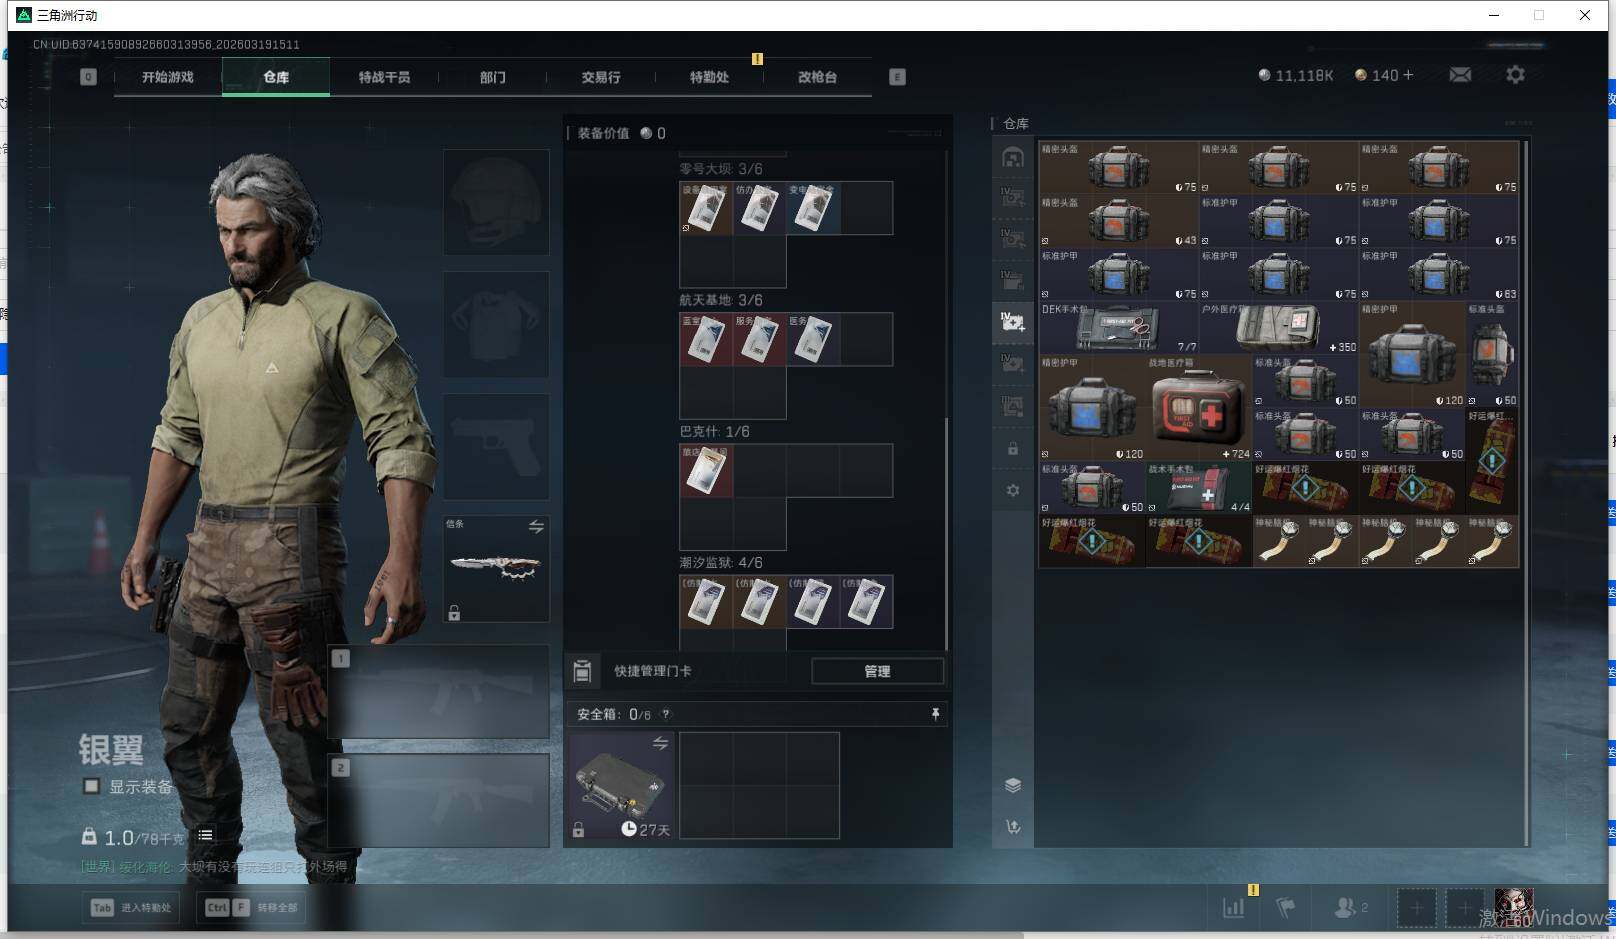Open the mail envelope icon

point(1460,75)
